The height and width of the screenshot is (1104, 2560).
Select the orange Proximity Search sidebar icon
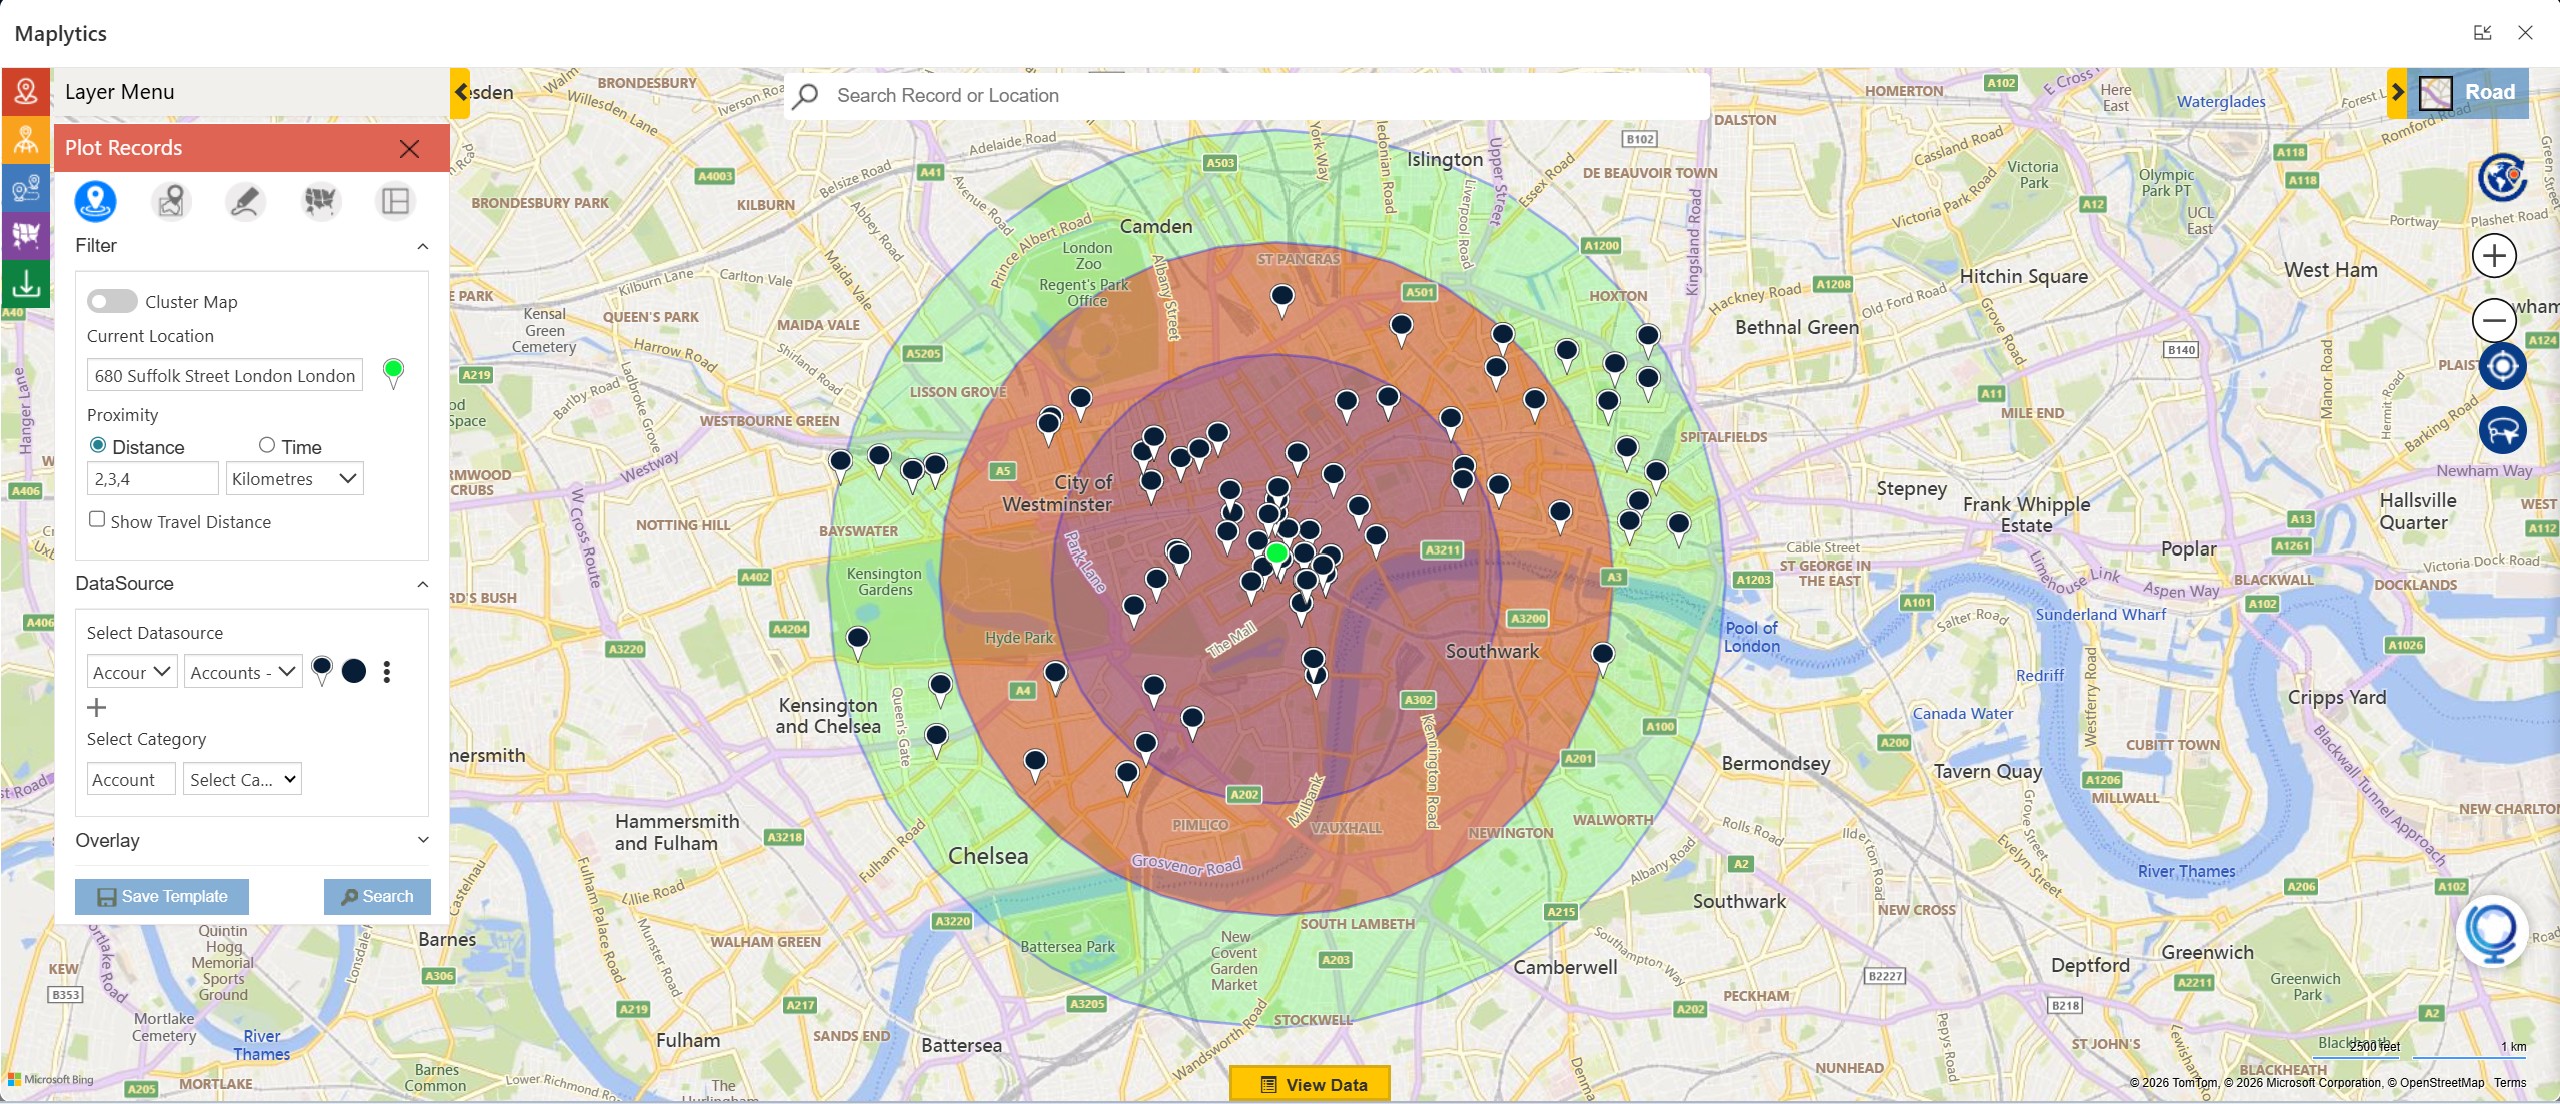pyautogui.click(x=26, y=140)
